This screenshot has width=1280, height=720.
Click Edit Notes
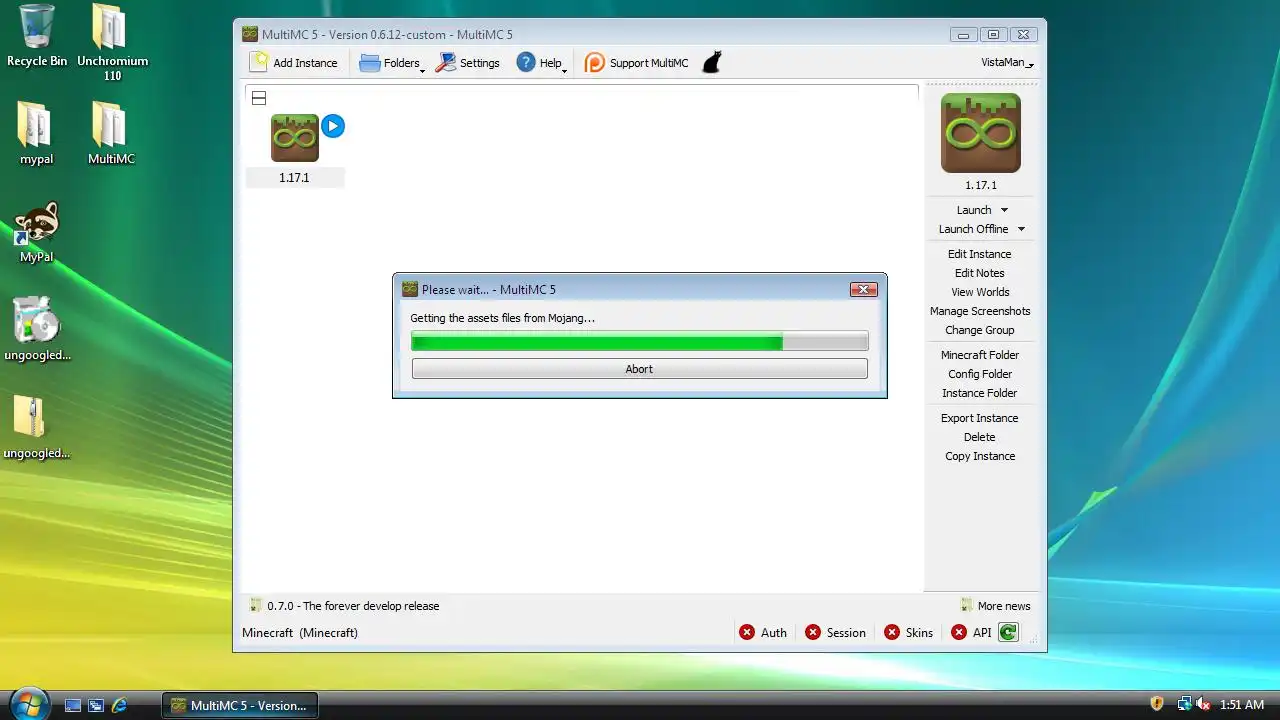[x=980, y=273]
